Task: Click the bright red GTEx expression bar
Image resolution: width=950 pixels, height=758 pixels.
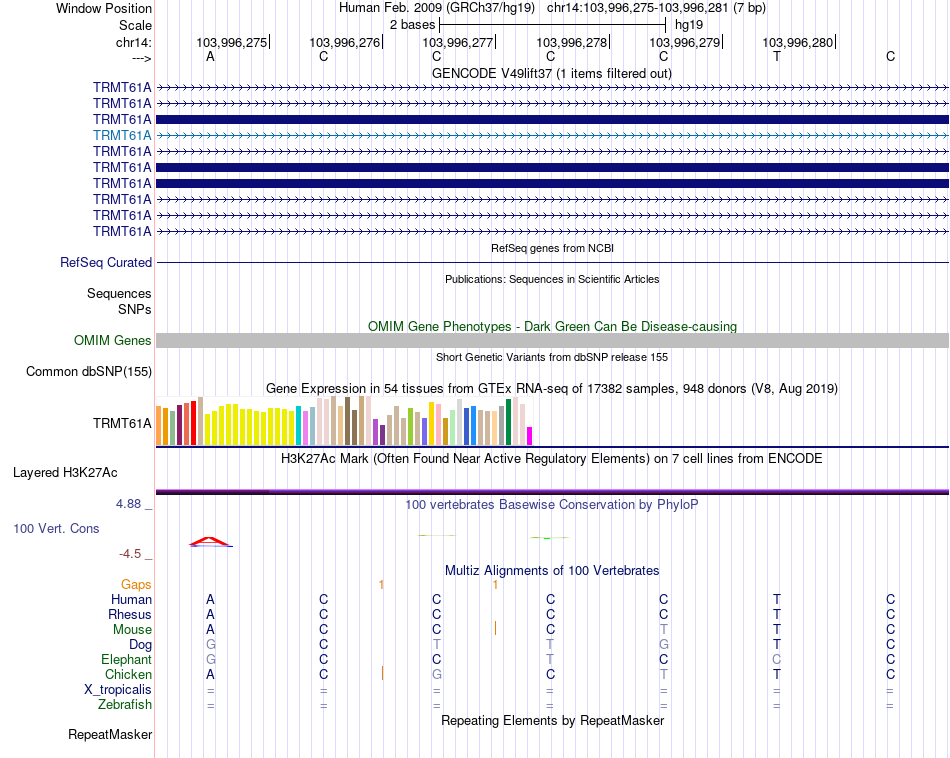Action: coord(193,423)
